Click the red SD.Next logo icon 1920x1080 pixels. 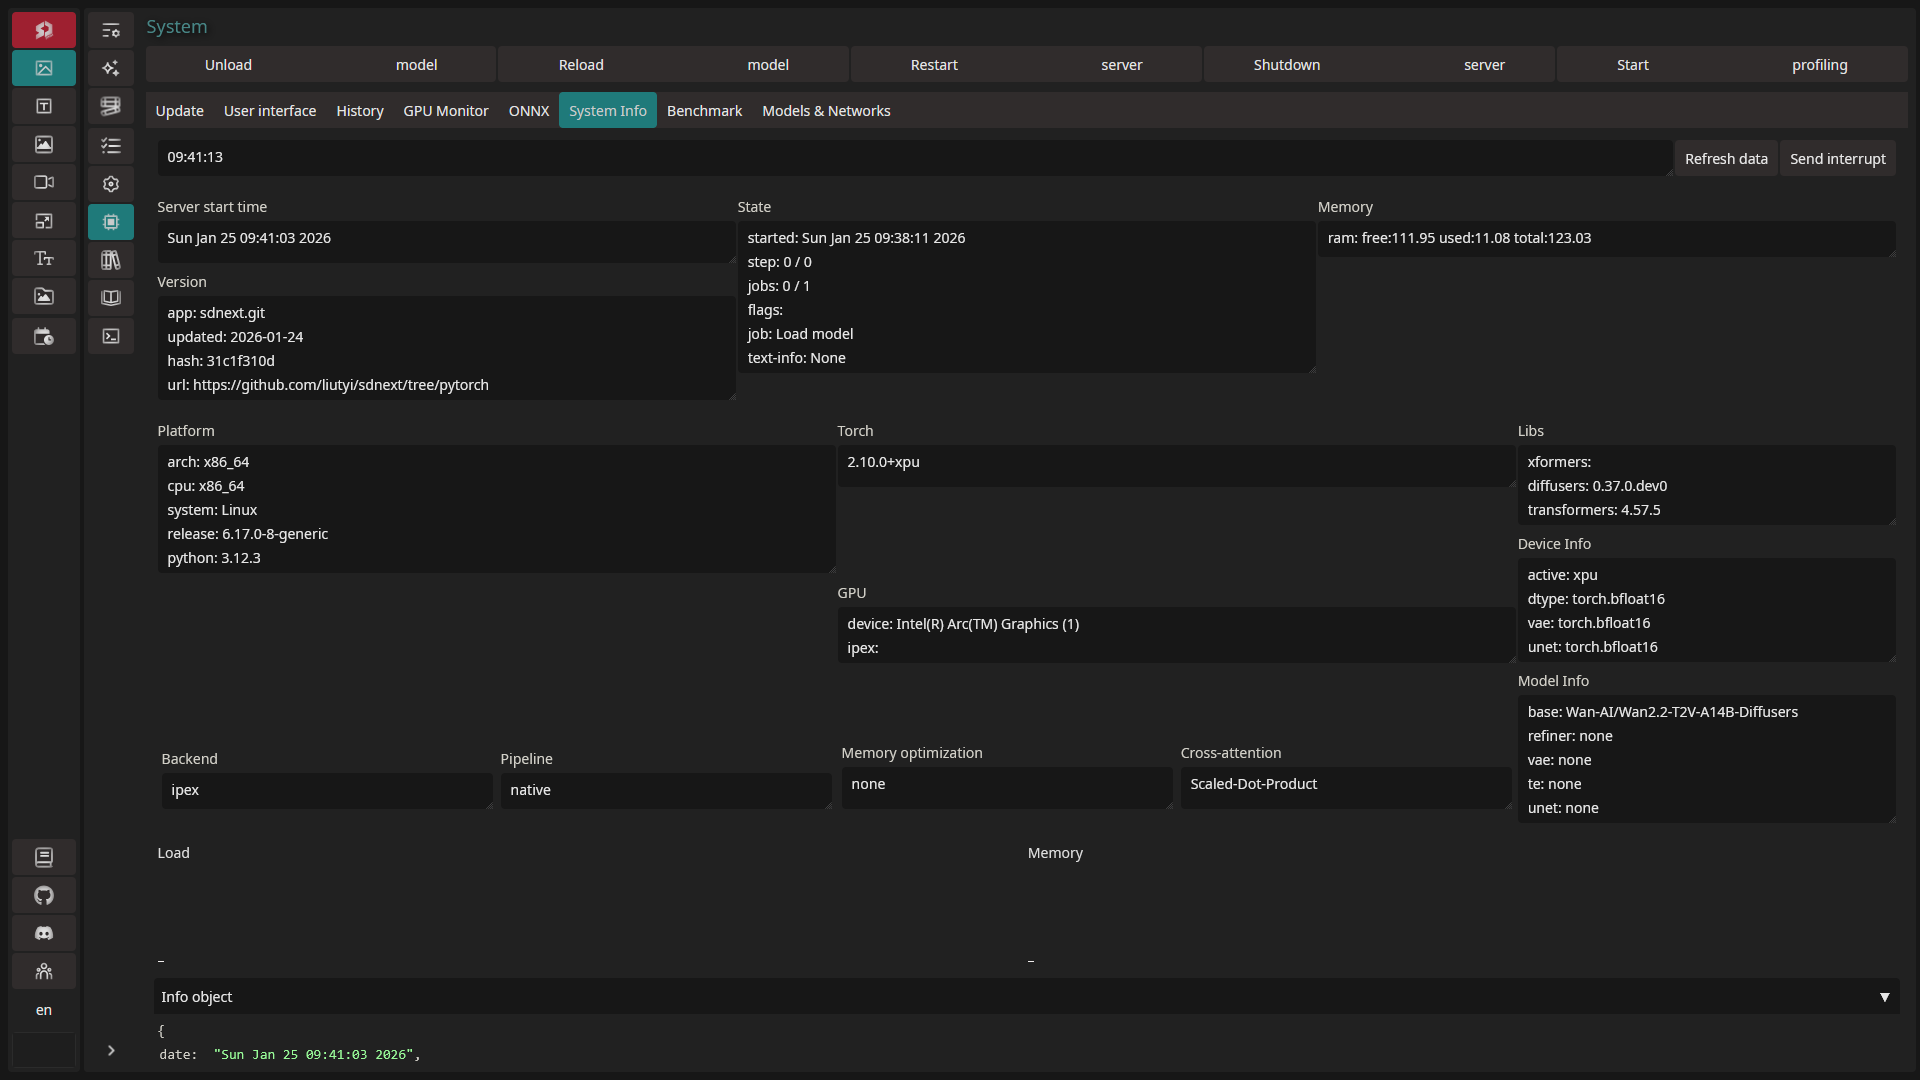(x=44, y=30)
